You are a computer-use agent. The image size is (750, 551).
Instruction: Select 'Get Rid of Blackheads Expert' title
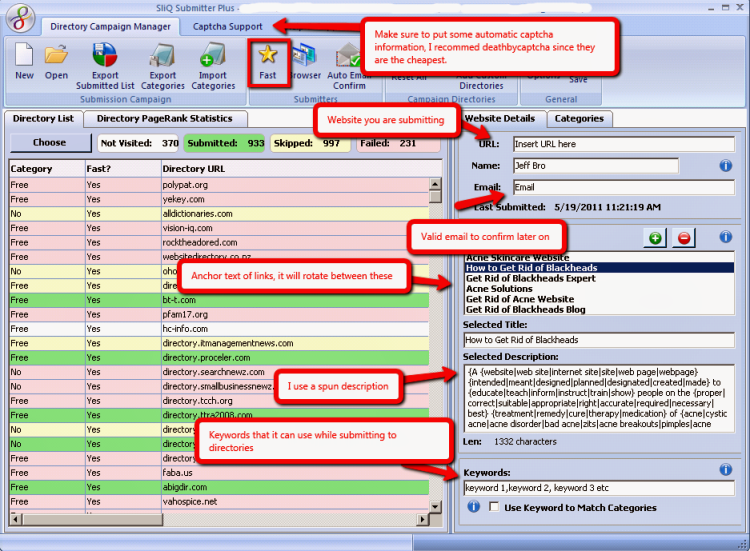(599, 278)
